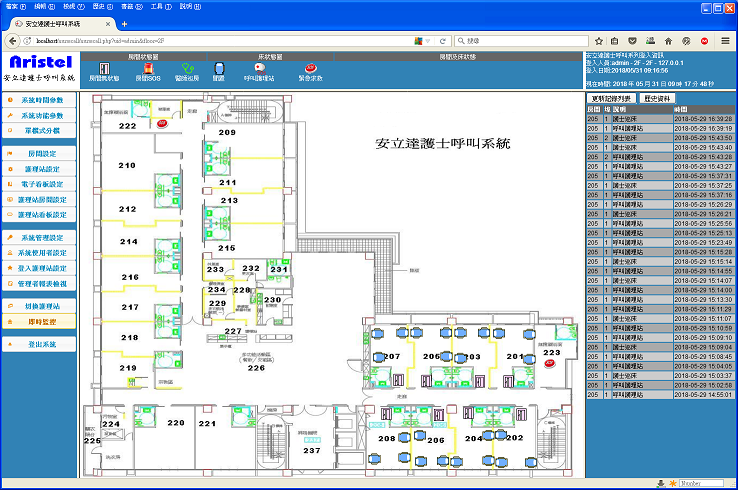This screenshot has width=738, height=490.
Task: Click the 更新記錄列表 button
Action: point(611,98)
